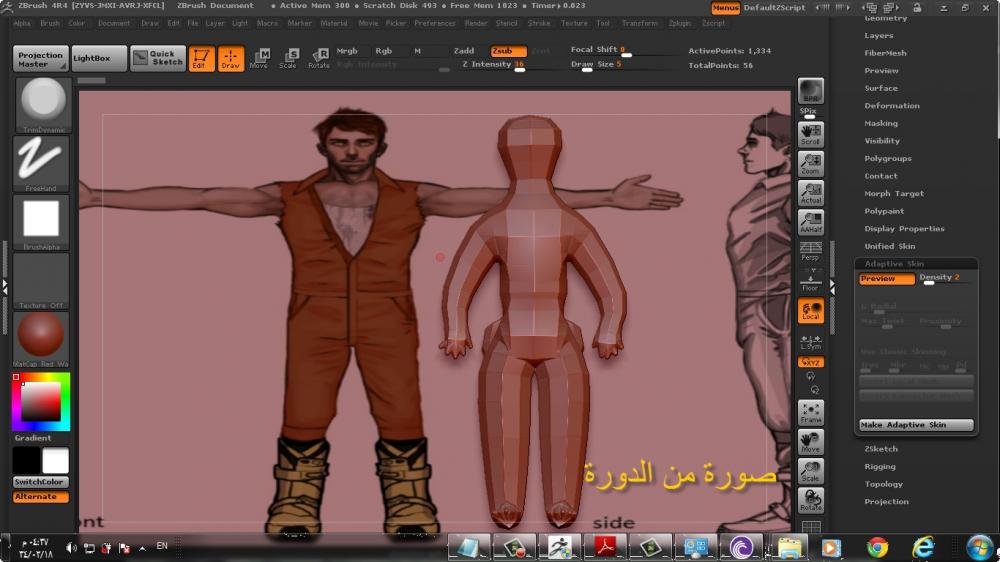Click the BPR render icon
This screenshot has width=1000, height=562.
[x=811, y=91]
